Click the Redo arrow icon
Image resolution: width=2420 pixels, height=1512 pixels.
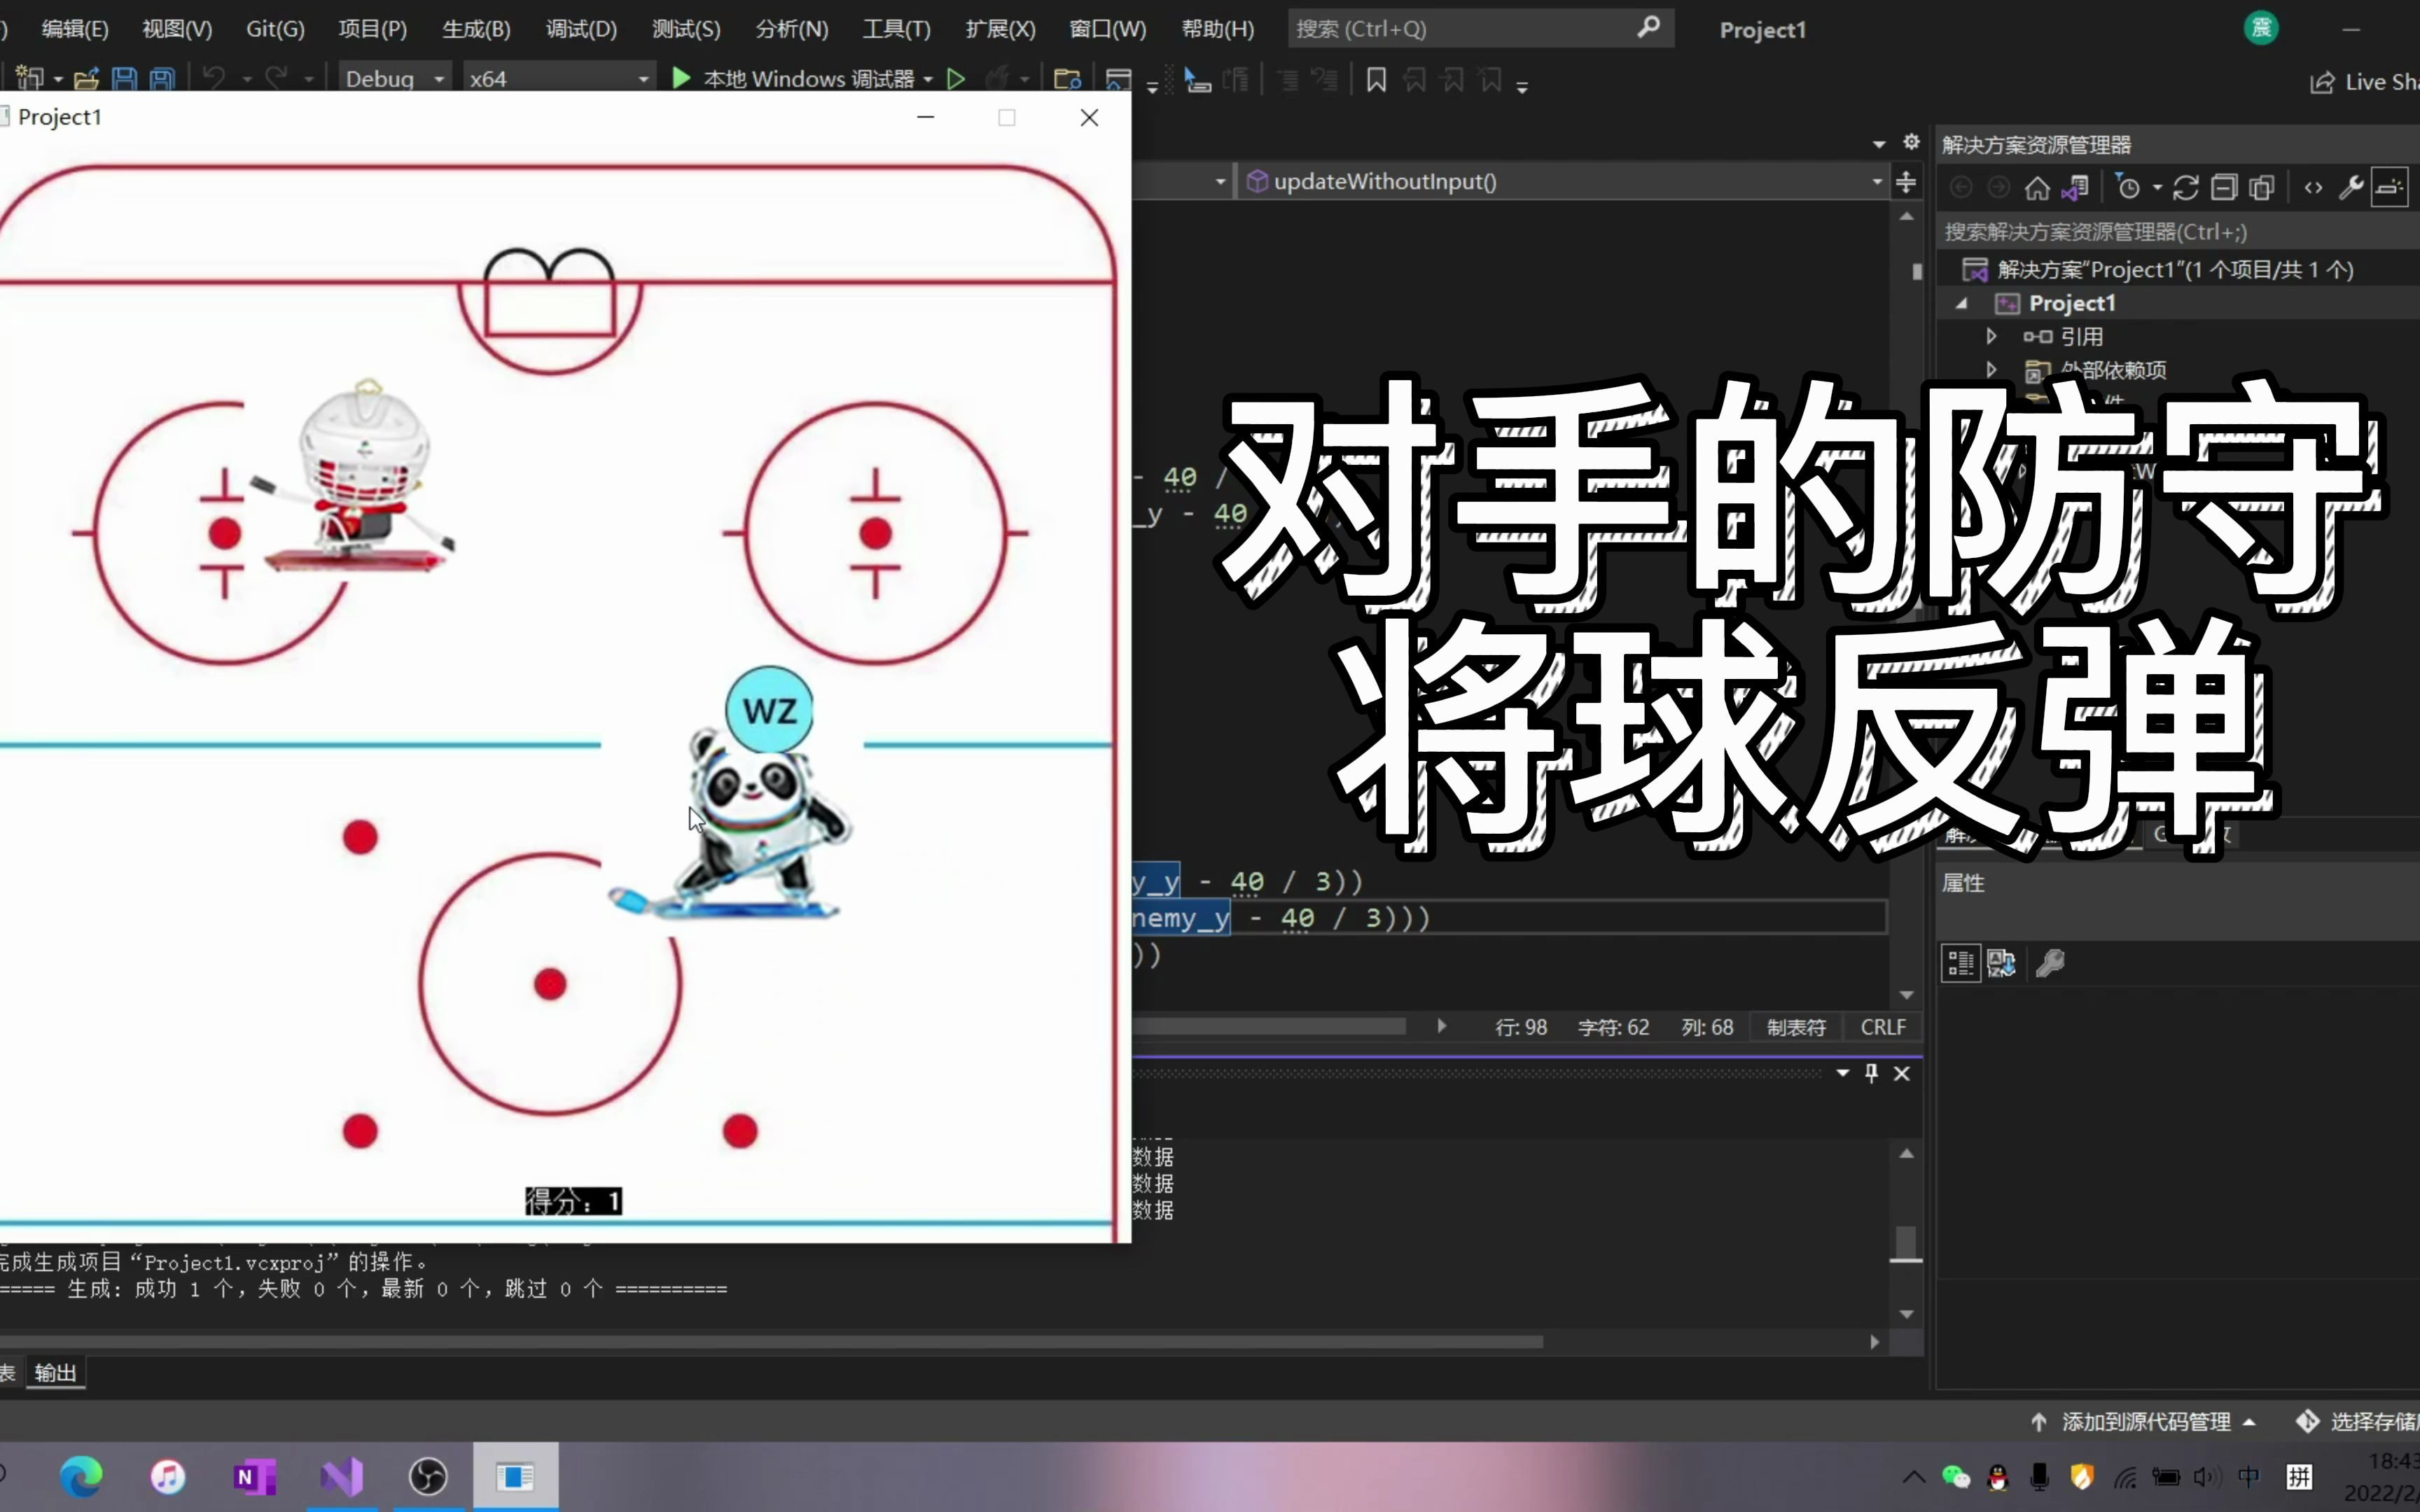277,78
